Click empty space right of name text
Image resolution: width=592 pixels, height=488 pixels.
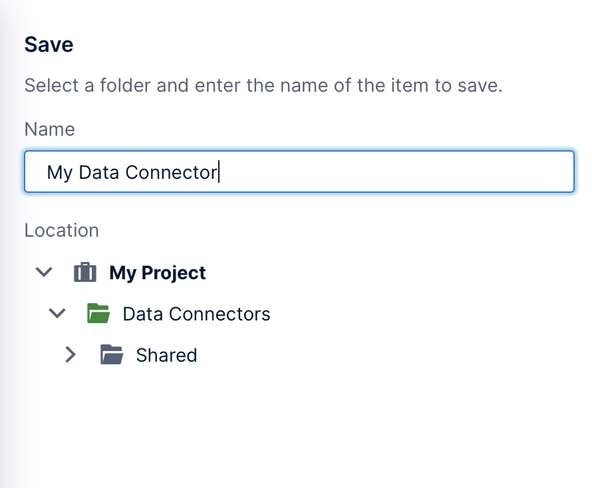click(x=396, y=172)
